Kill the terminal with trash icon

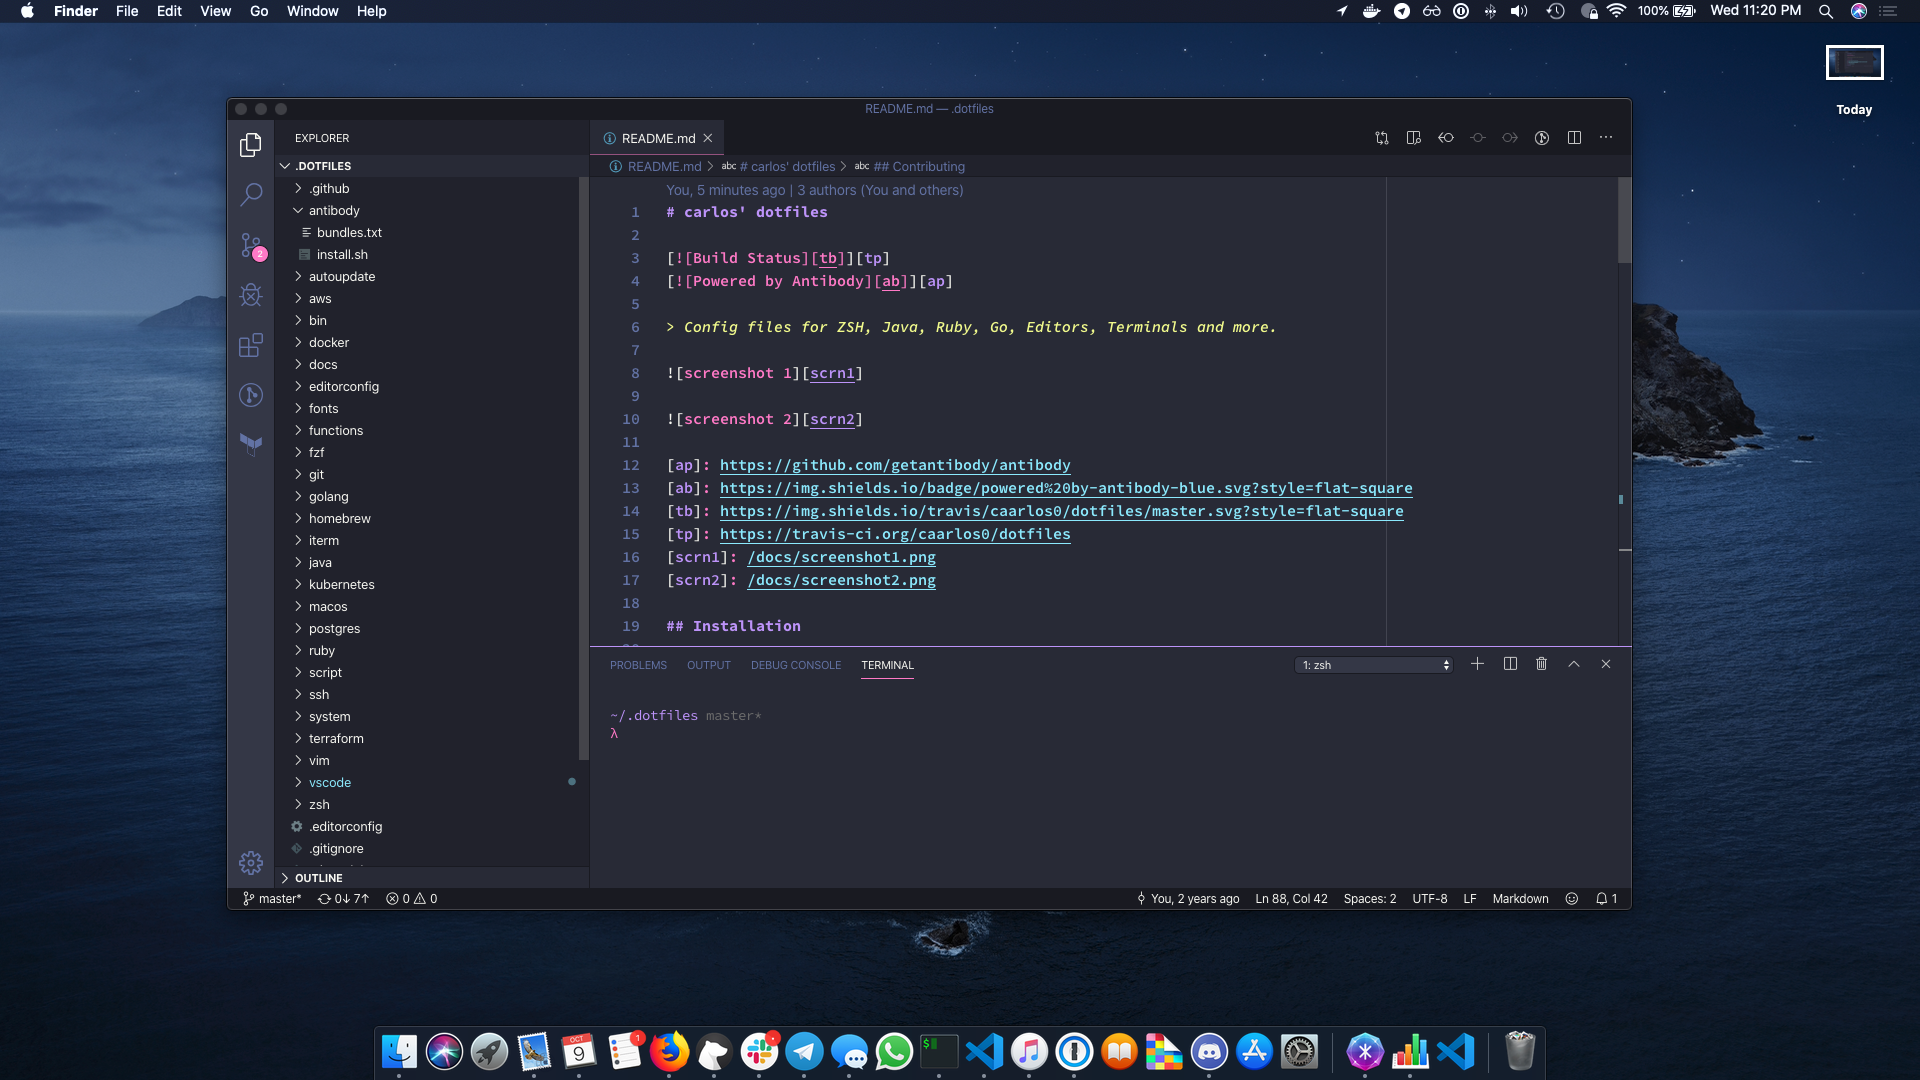tap(1542, 664)
